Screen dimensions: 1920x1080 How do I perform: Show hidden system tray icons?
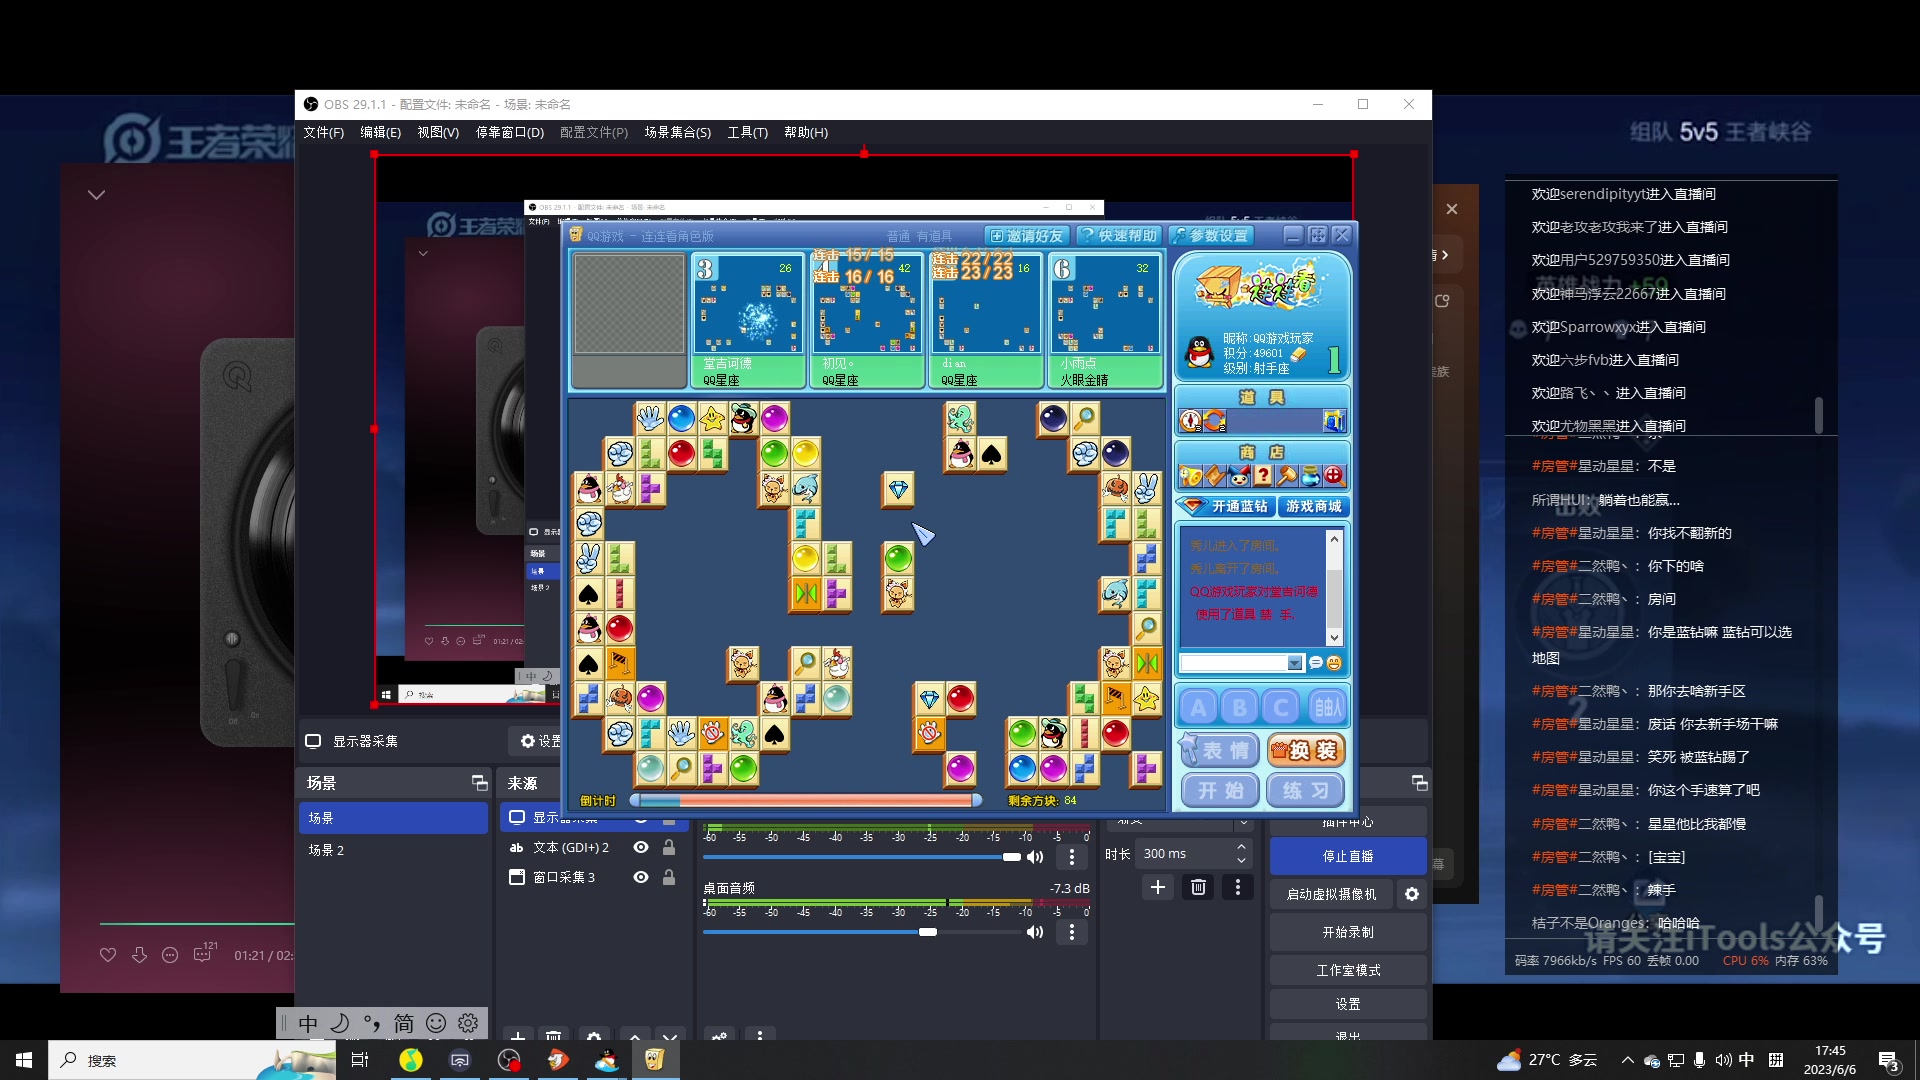pyautogui.click(x=1627, y=1060)
